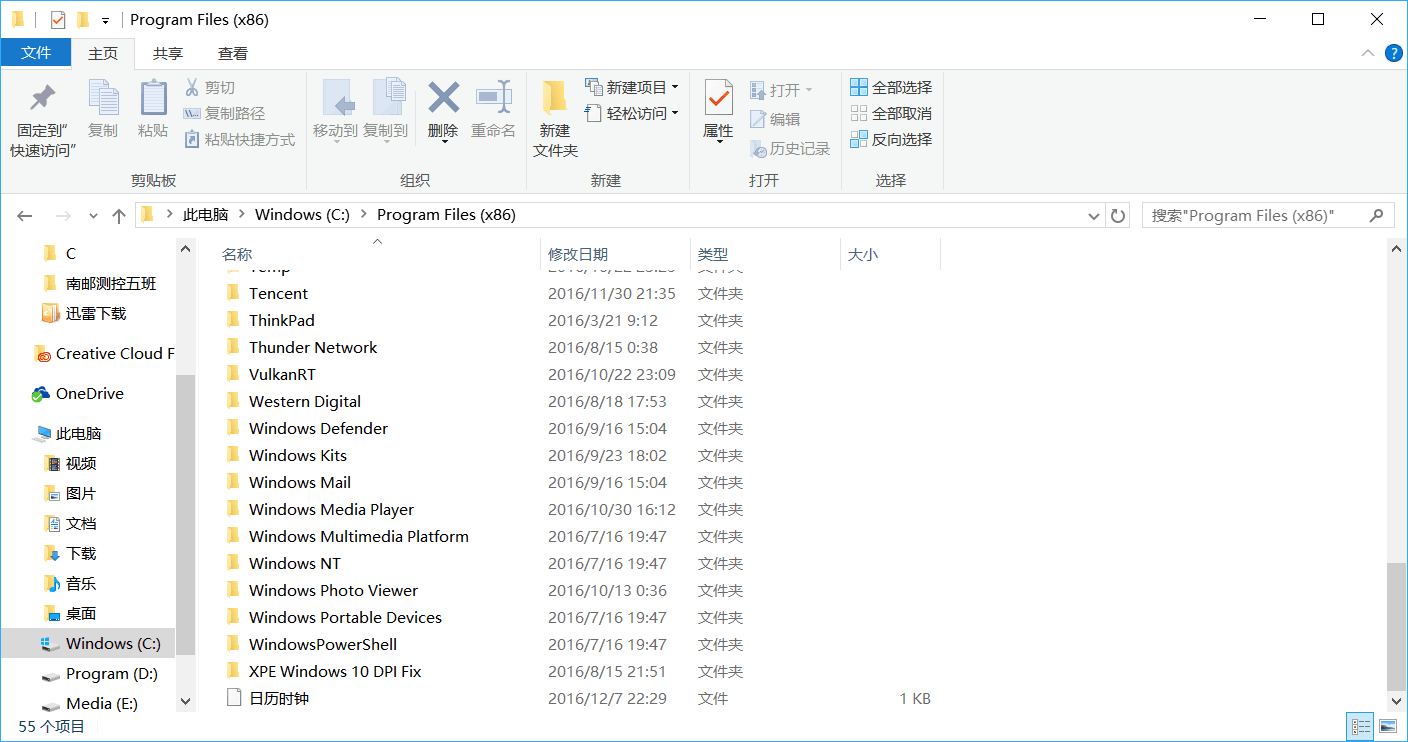Screen dimensions: 1408x742
Task: Click the 删除 (Delete) red X icon
Action: tap(443, 98)
